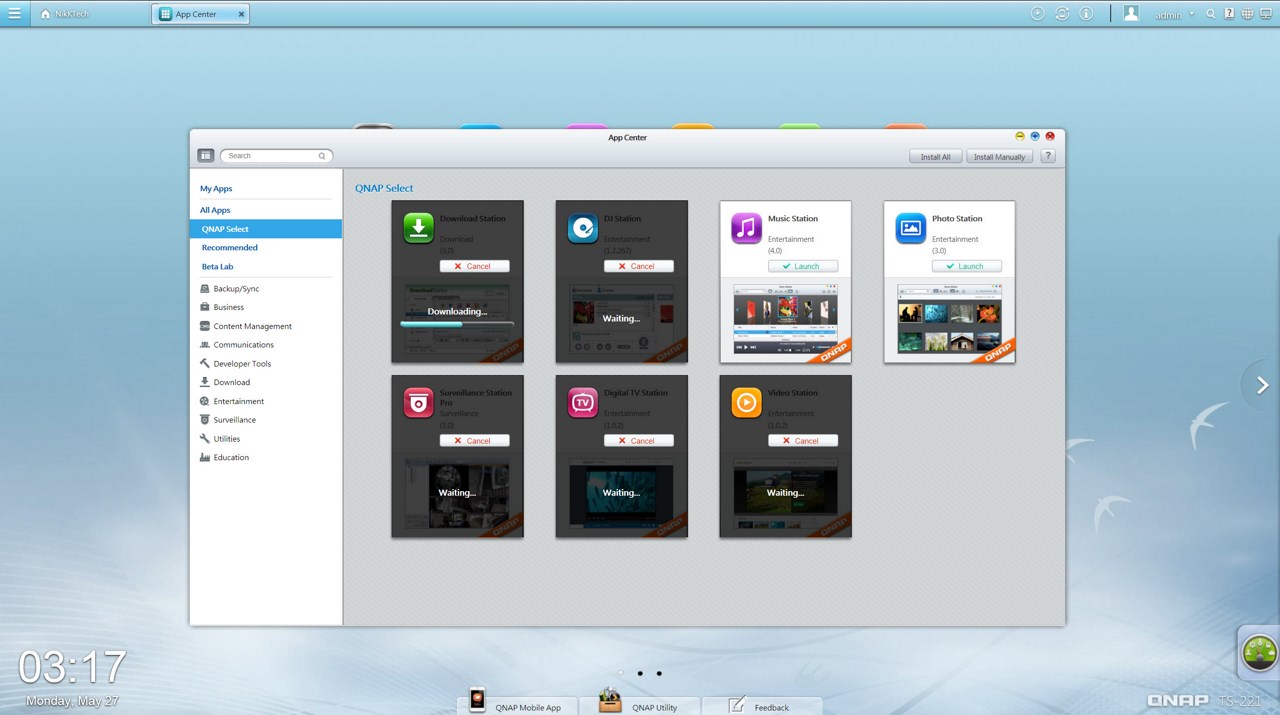
Task: Select Business category
Action: [x=229, y=307]
